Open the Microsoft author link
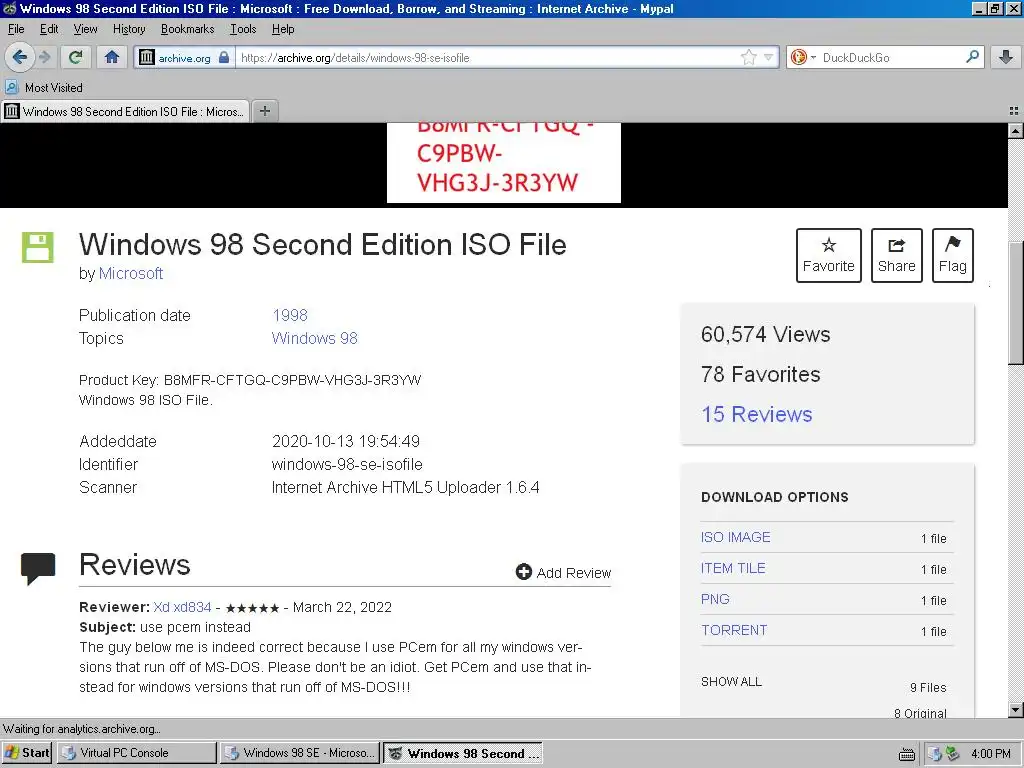 click(131, 273)
